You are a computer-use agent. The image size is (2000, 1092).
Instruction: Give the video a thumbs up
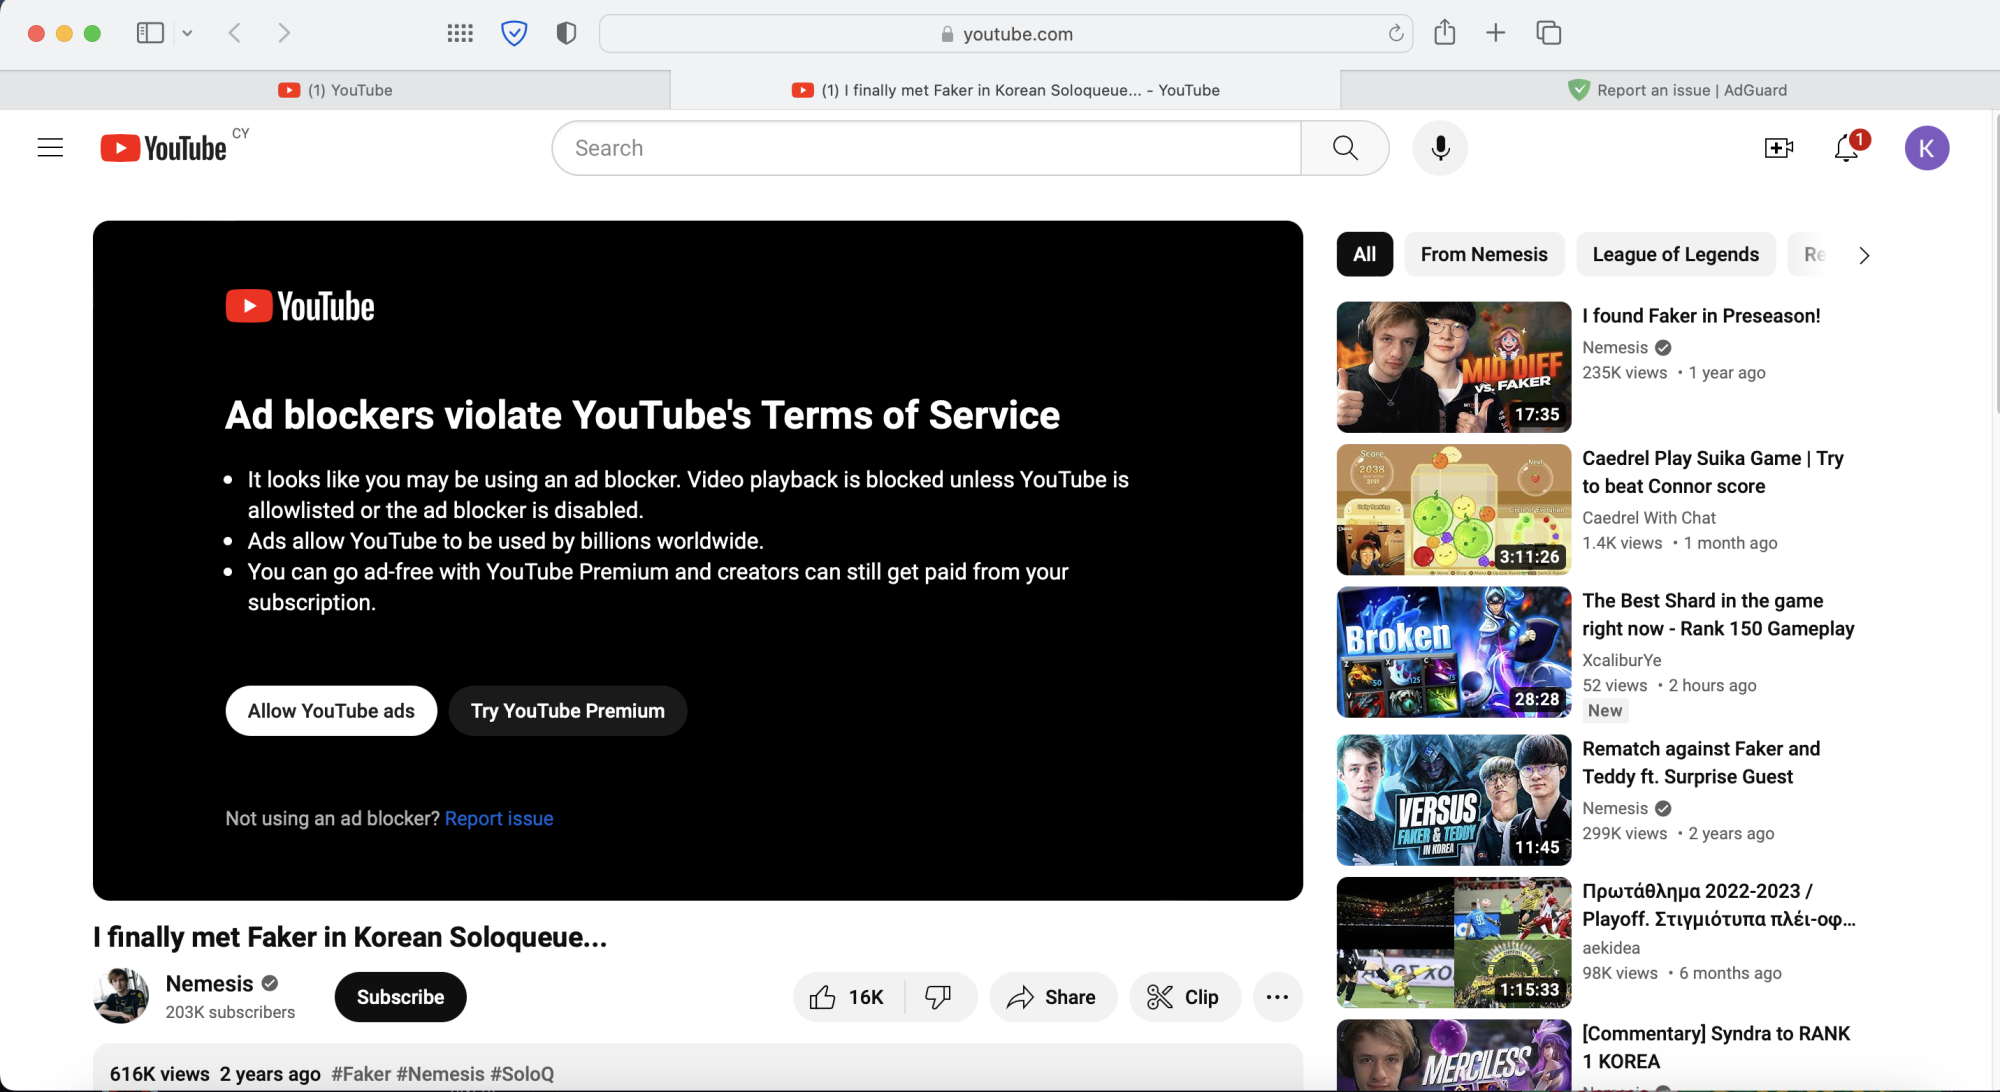pos(846,996)
